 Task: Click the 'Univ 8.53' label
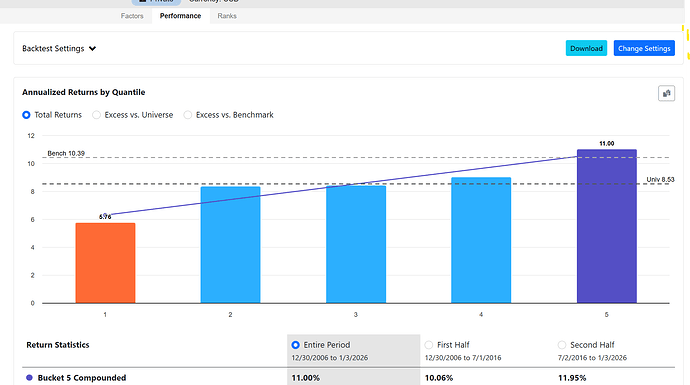660,180
